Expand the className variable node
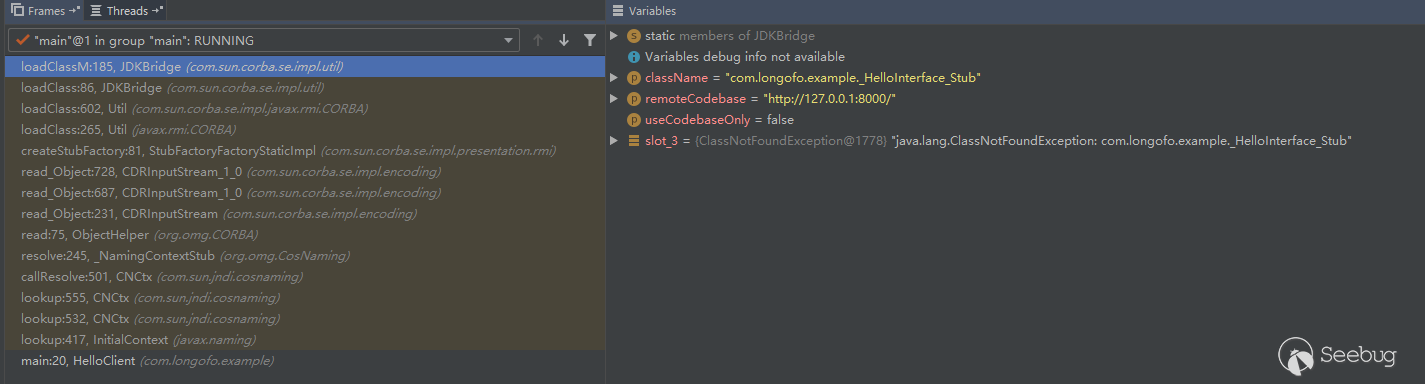Viewport: 1425px width, 384px height. tap(614, 78)
